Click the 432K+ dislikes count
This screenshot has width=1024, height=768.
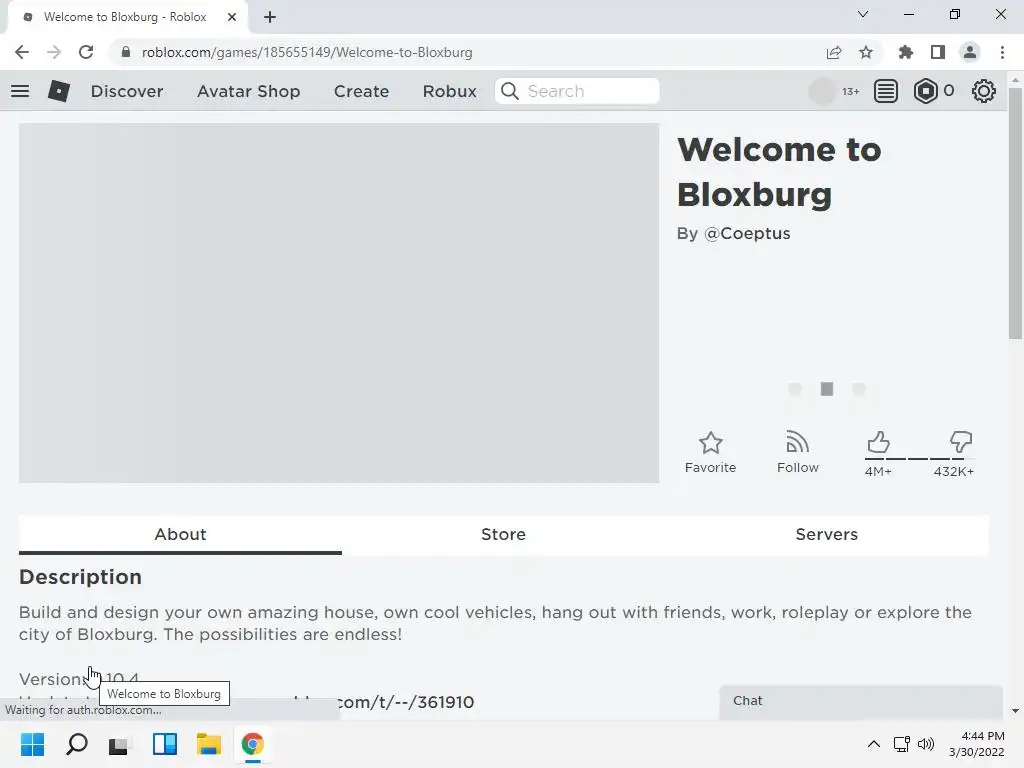pyautogui.click(x=954, y=472)
